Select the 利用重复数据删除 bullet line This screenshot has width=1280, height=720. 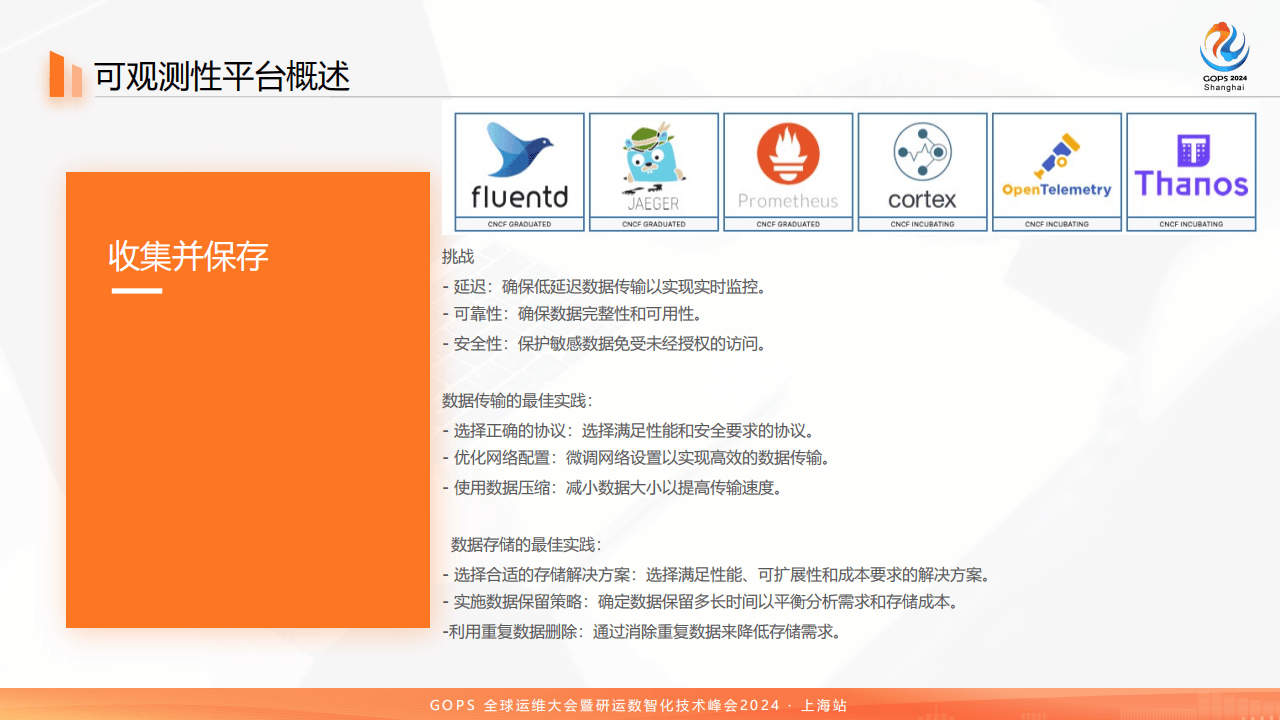(643, 632)
